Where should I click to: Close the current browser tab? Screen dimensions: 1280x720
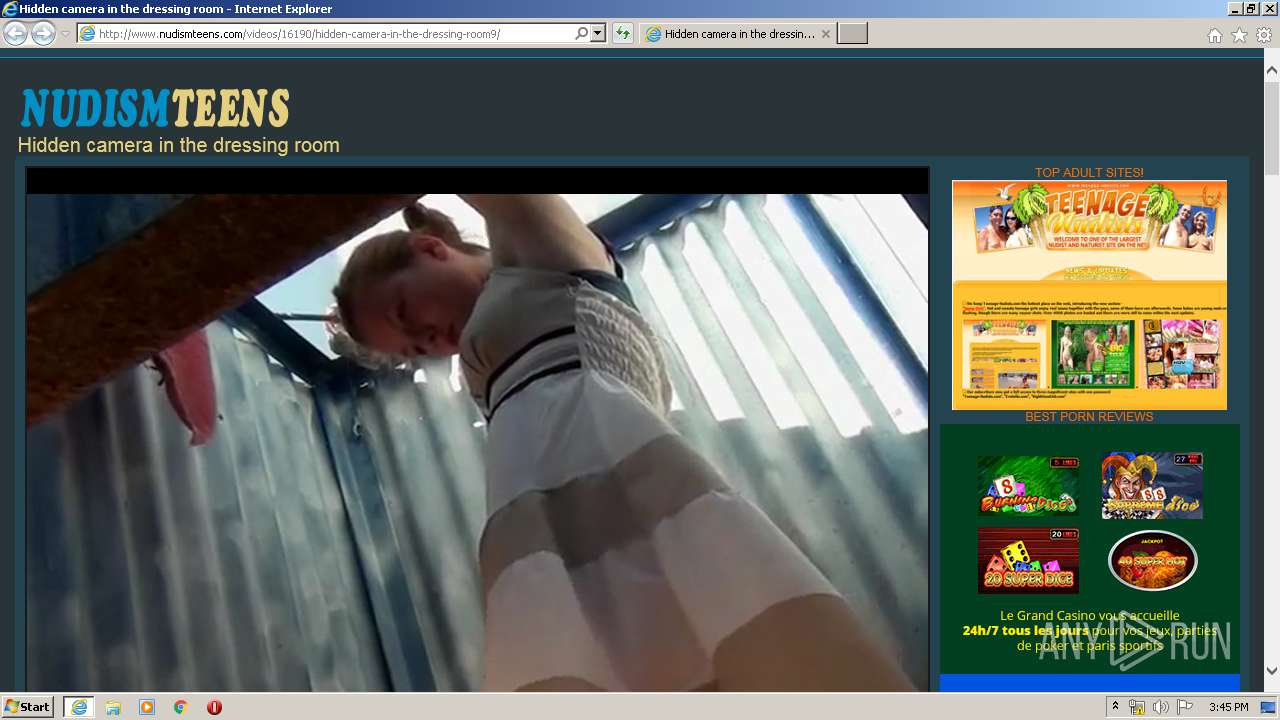click(x=826, y=34)
